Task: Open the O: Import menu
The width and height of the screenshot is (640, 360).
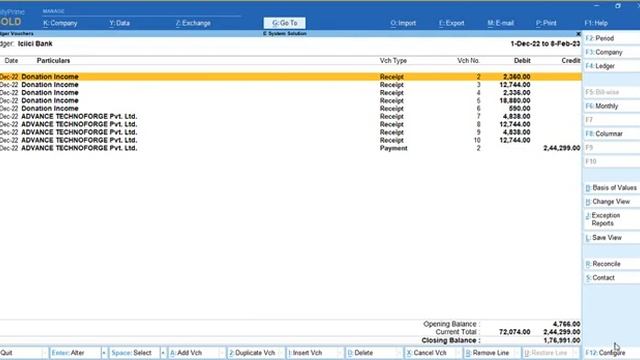Action: tap(403, 23)
